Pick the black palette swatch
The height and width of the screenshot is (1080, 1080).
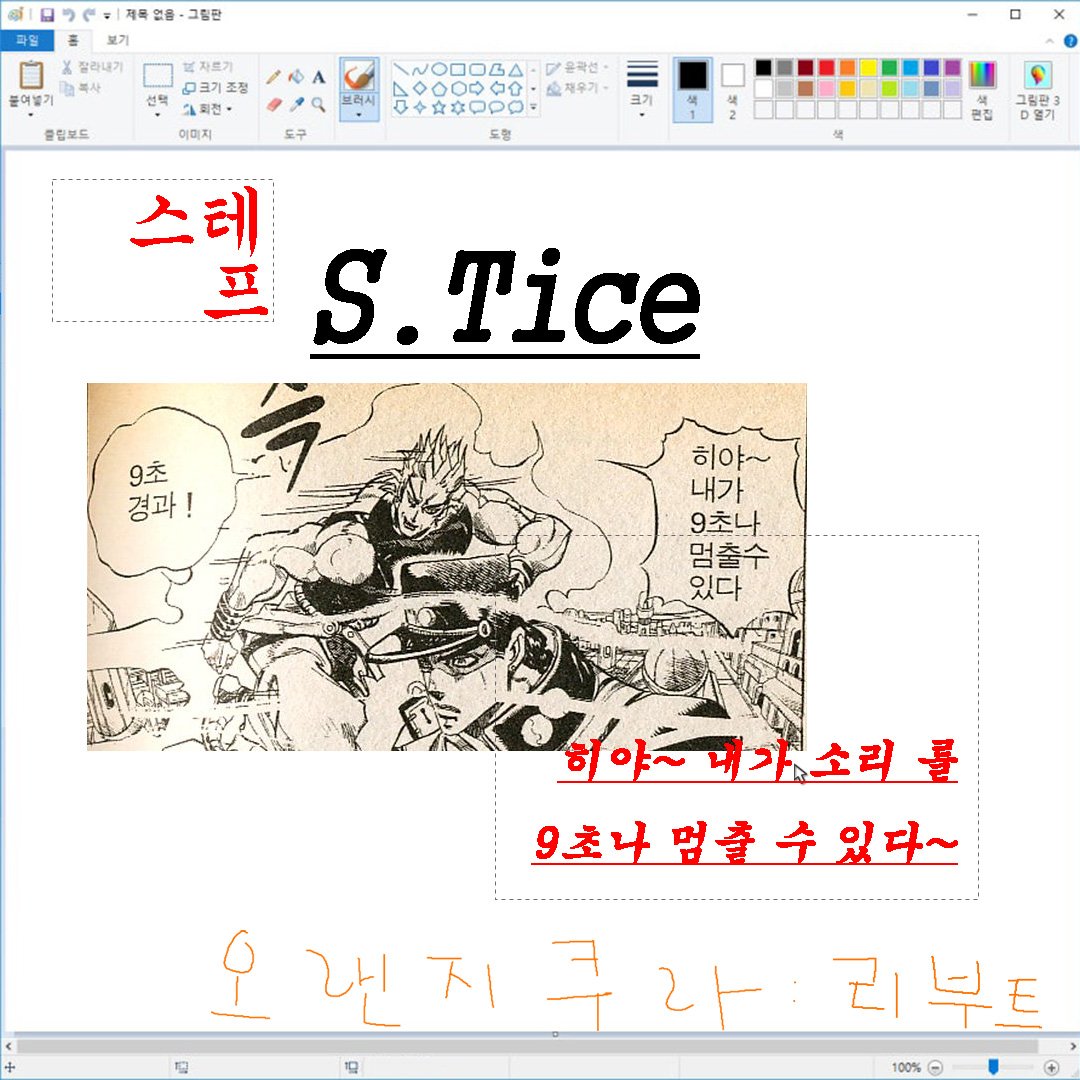pyautogui.click(x=763, y=68)
